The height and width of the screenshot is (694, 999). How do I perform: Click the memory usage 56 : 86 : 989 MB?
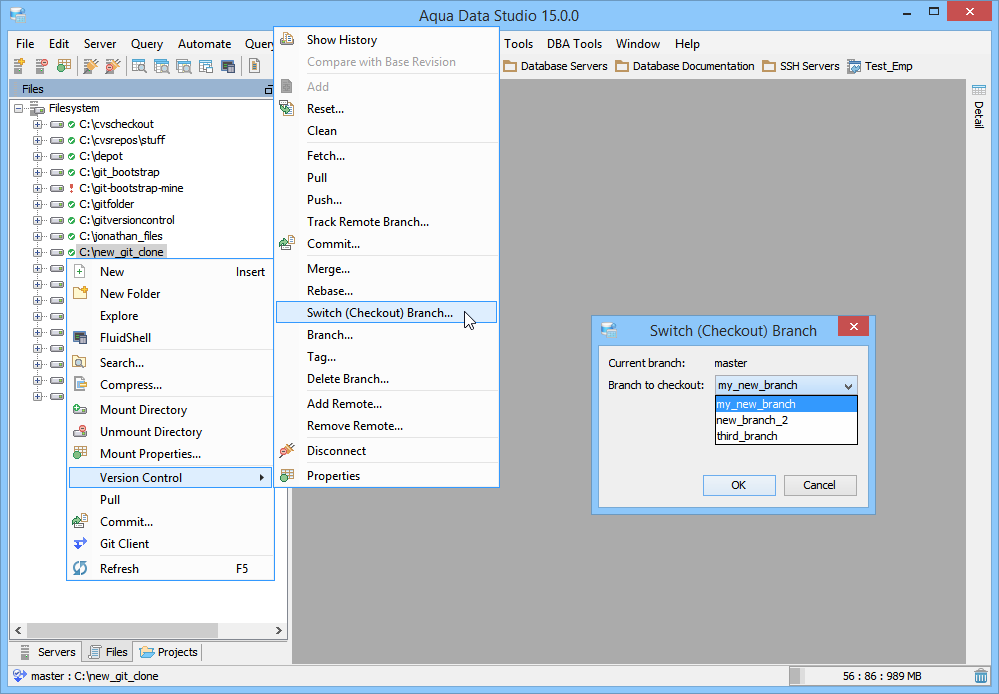click(882, 676)
